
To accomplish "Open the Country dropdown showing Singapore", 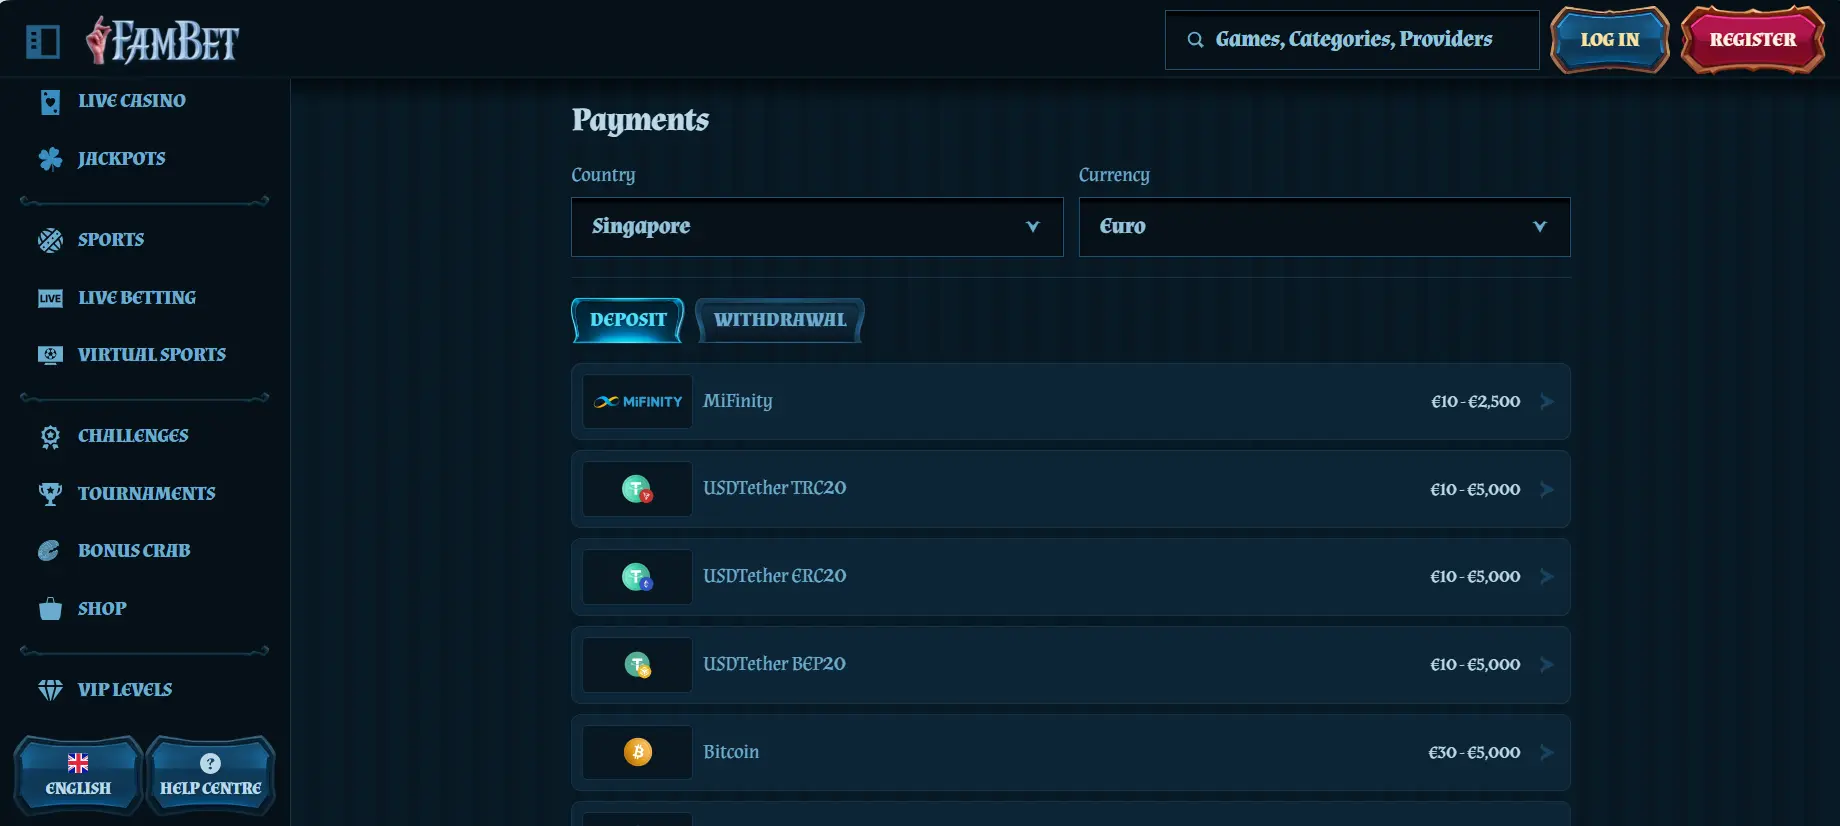I will [x=817, y=227].
